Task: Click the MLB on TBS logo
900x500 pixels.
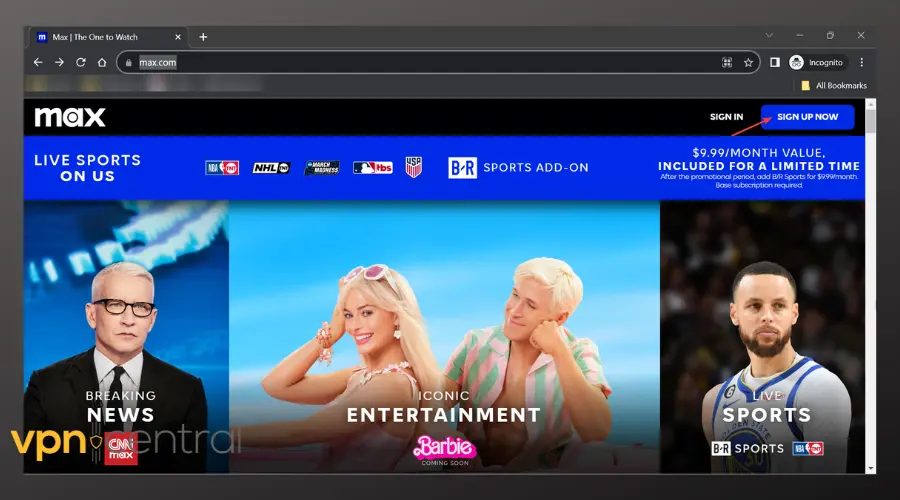Action: point(373,168)
